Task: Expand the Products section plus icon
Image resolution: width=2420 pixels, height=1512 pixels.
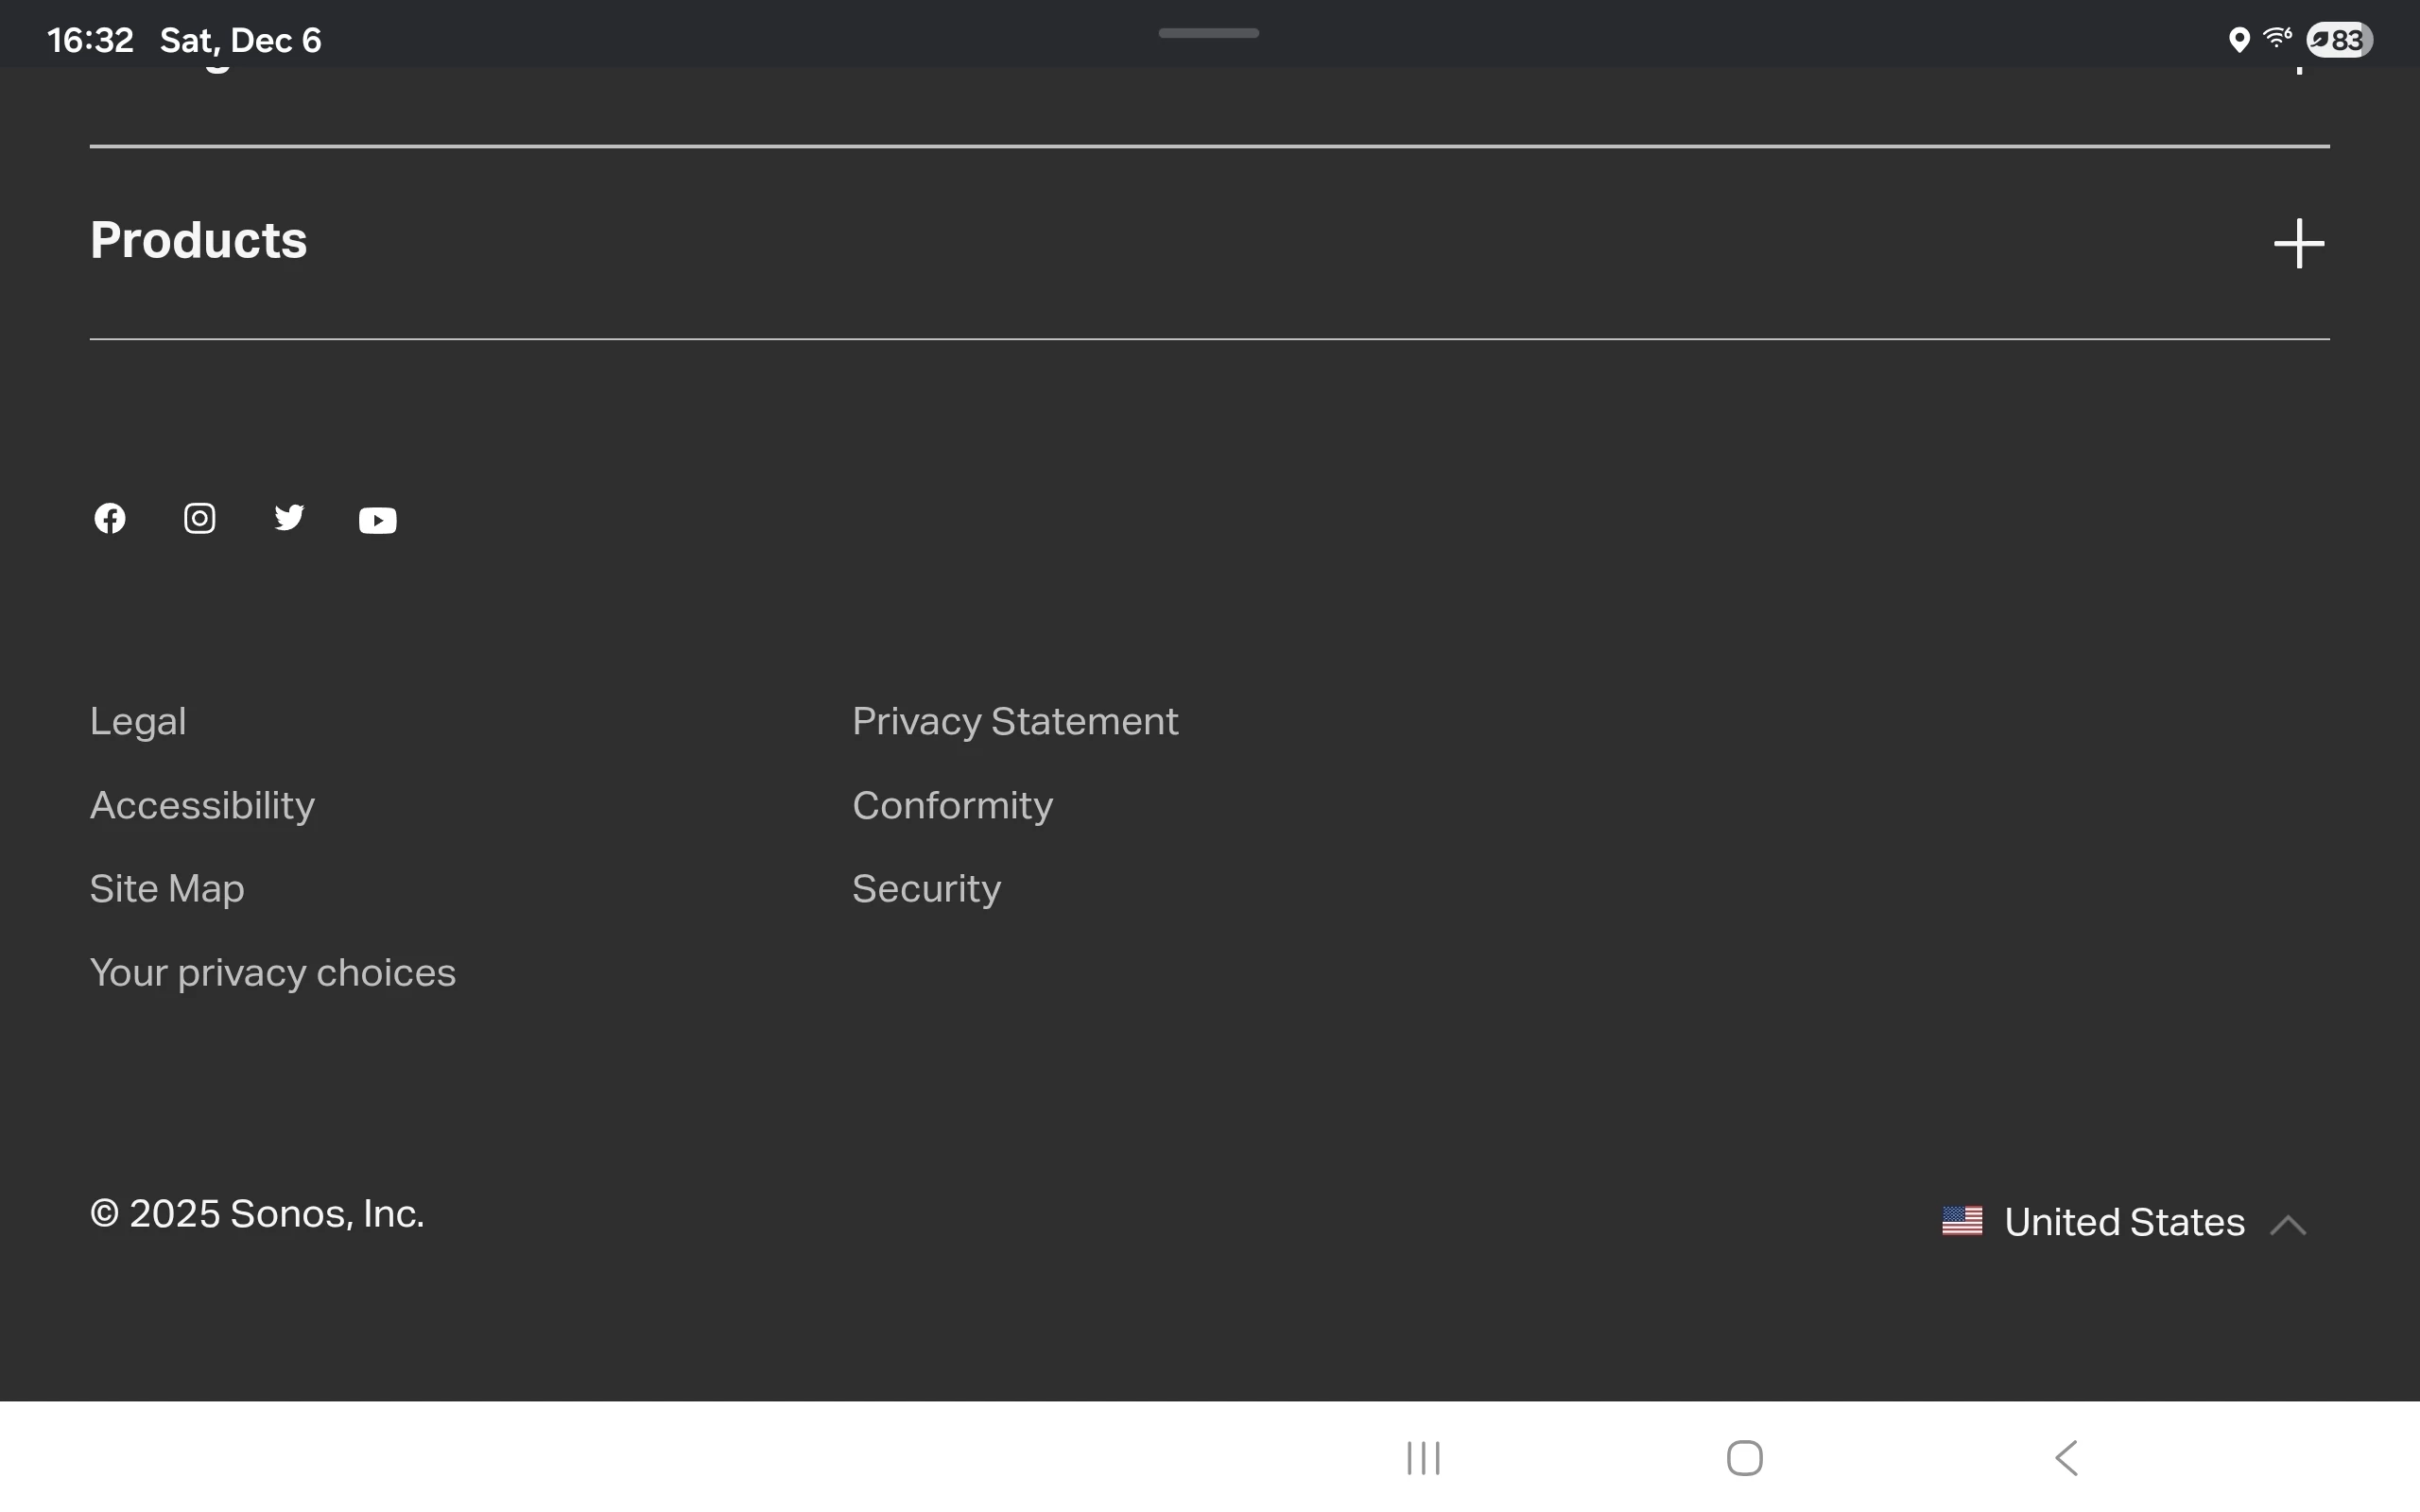Action: 2299,243
